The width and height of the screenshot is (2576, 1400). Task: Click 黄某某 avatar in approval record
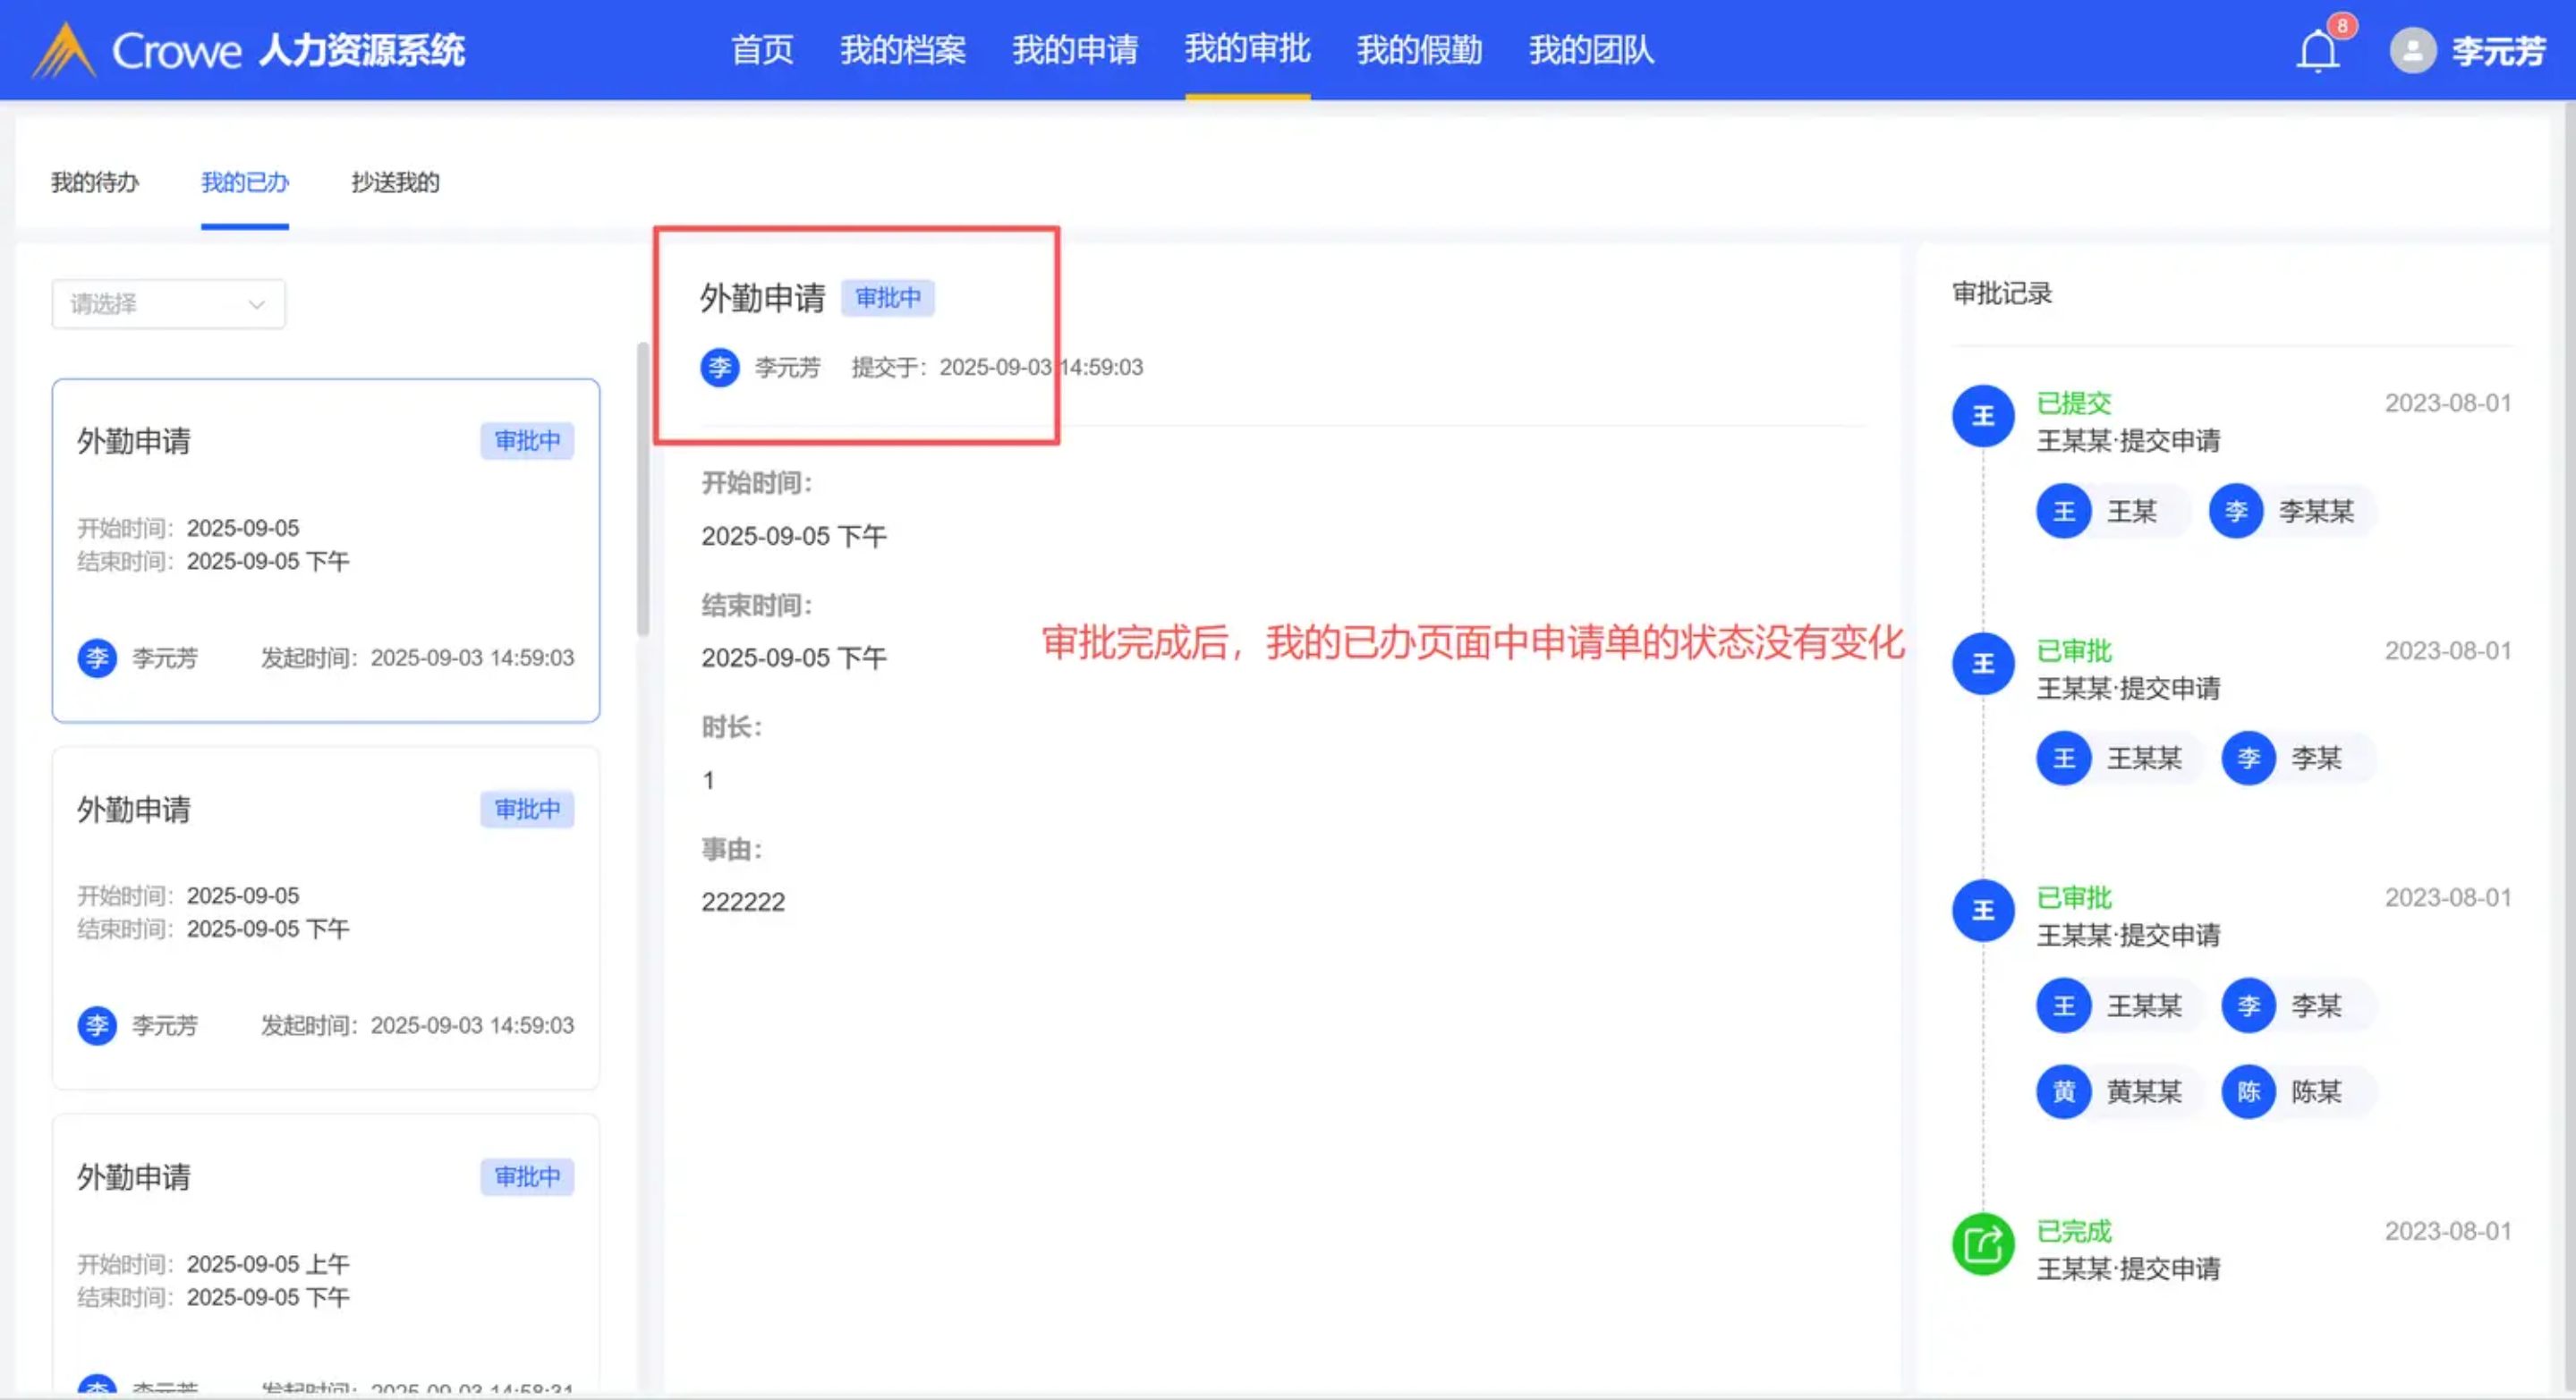click(x=2063, y=1091)
